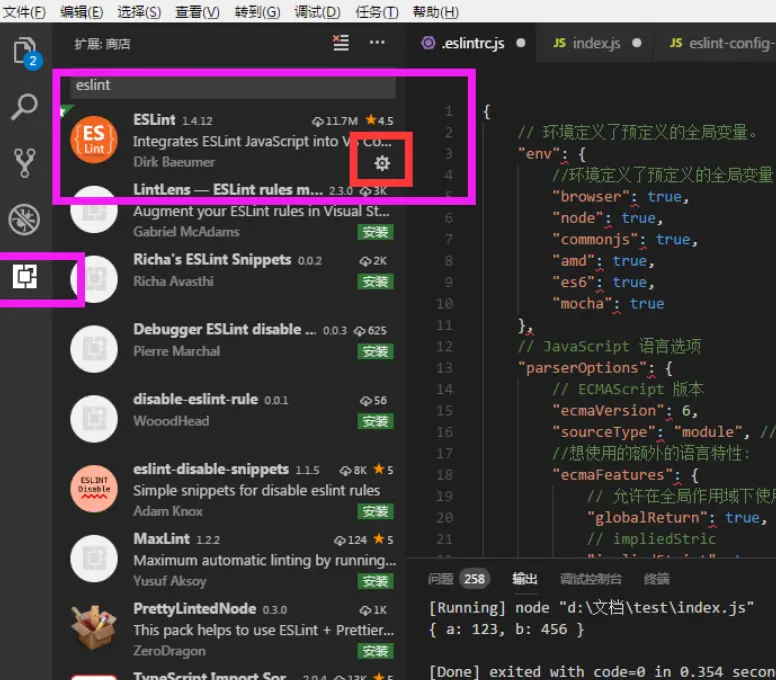Select Debugger ESLint disable title
The width and height of the screenshot is (776, 680).
coord(224,329)
